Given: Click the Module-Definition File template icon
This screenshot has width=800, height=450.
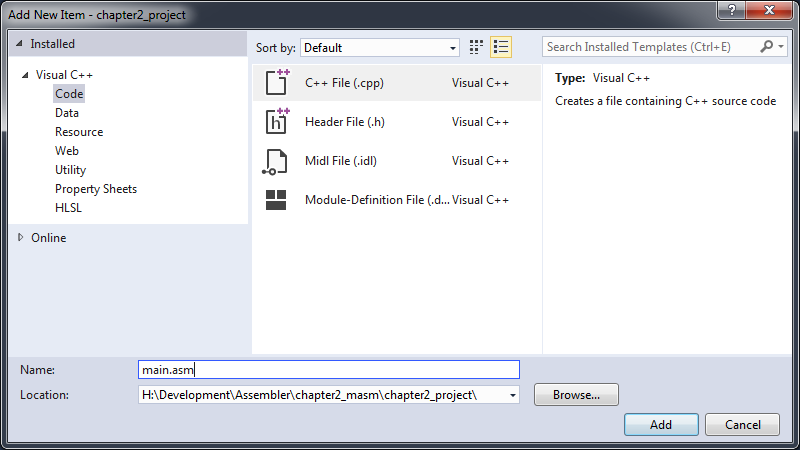Looking at the screenshot, I should point(277,200).
